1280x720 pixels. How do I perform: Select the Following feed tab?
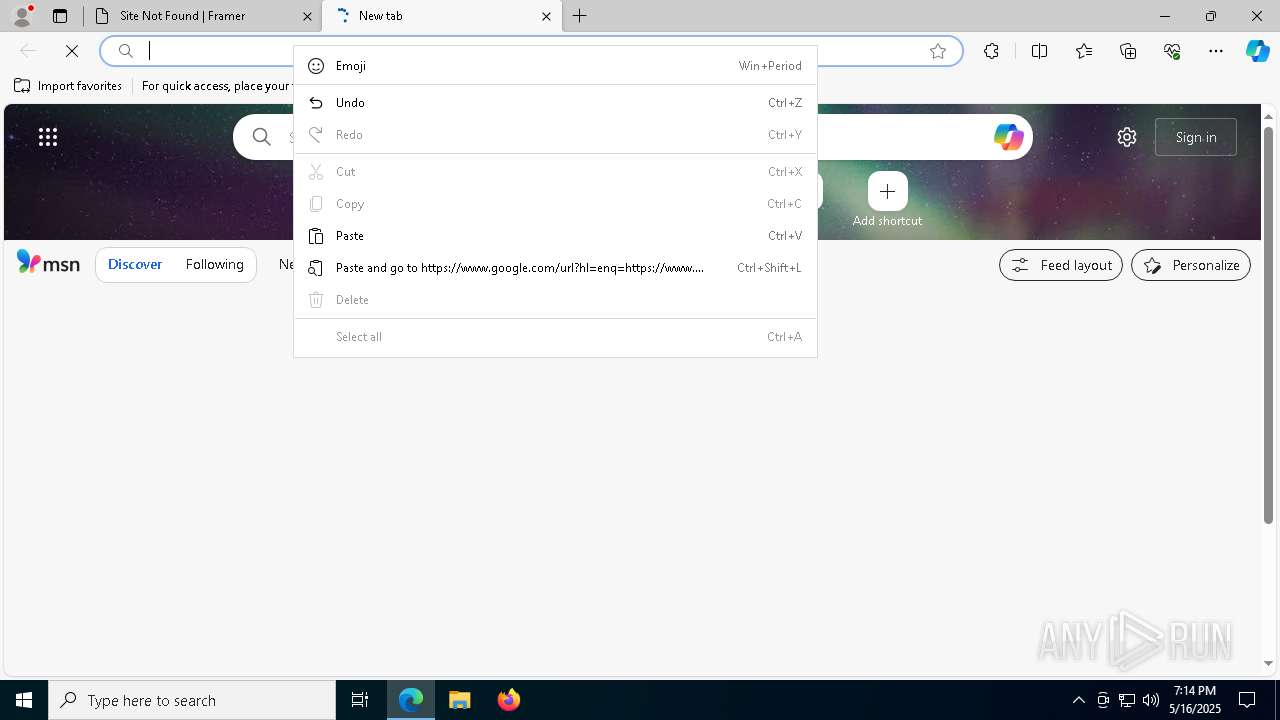coord(215,265)
